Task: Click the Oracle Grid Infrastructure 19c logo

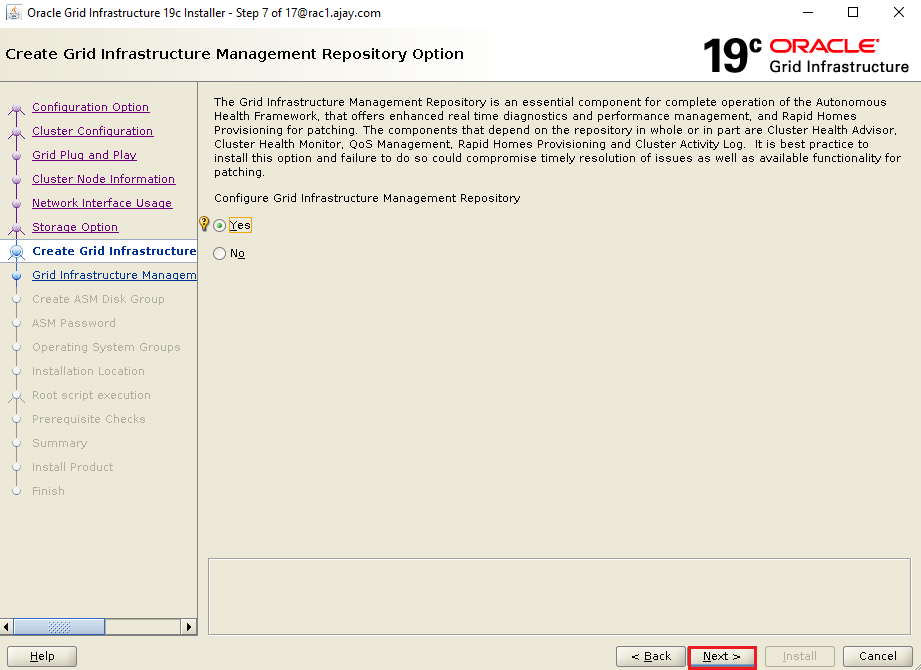Action: click(806, 56)
